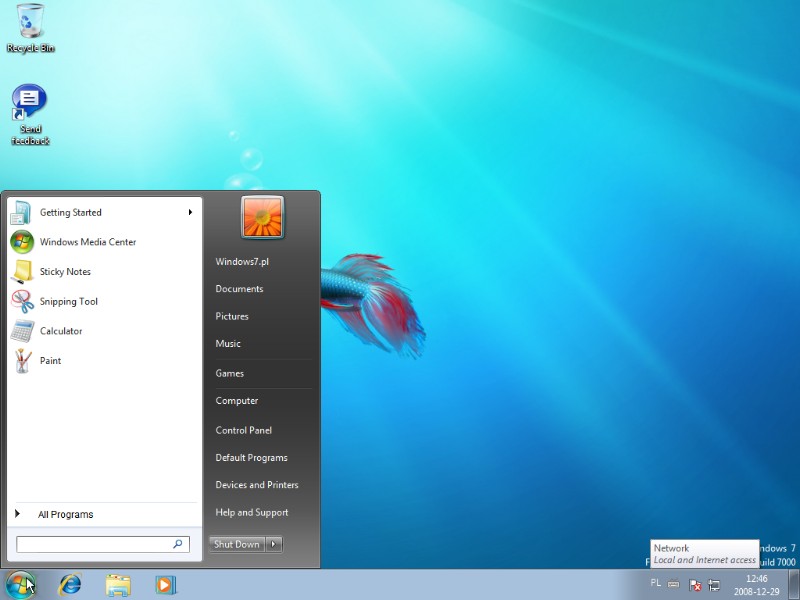Image resolution: width=800 pixels, height=600 pixels.
Task: Open the Windows7.pl user folder
Action: point(242,262)
